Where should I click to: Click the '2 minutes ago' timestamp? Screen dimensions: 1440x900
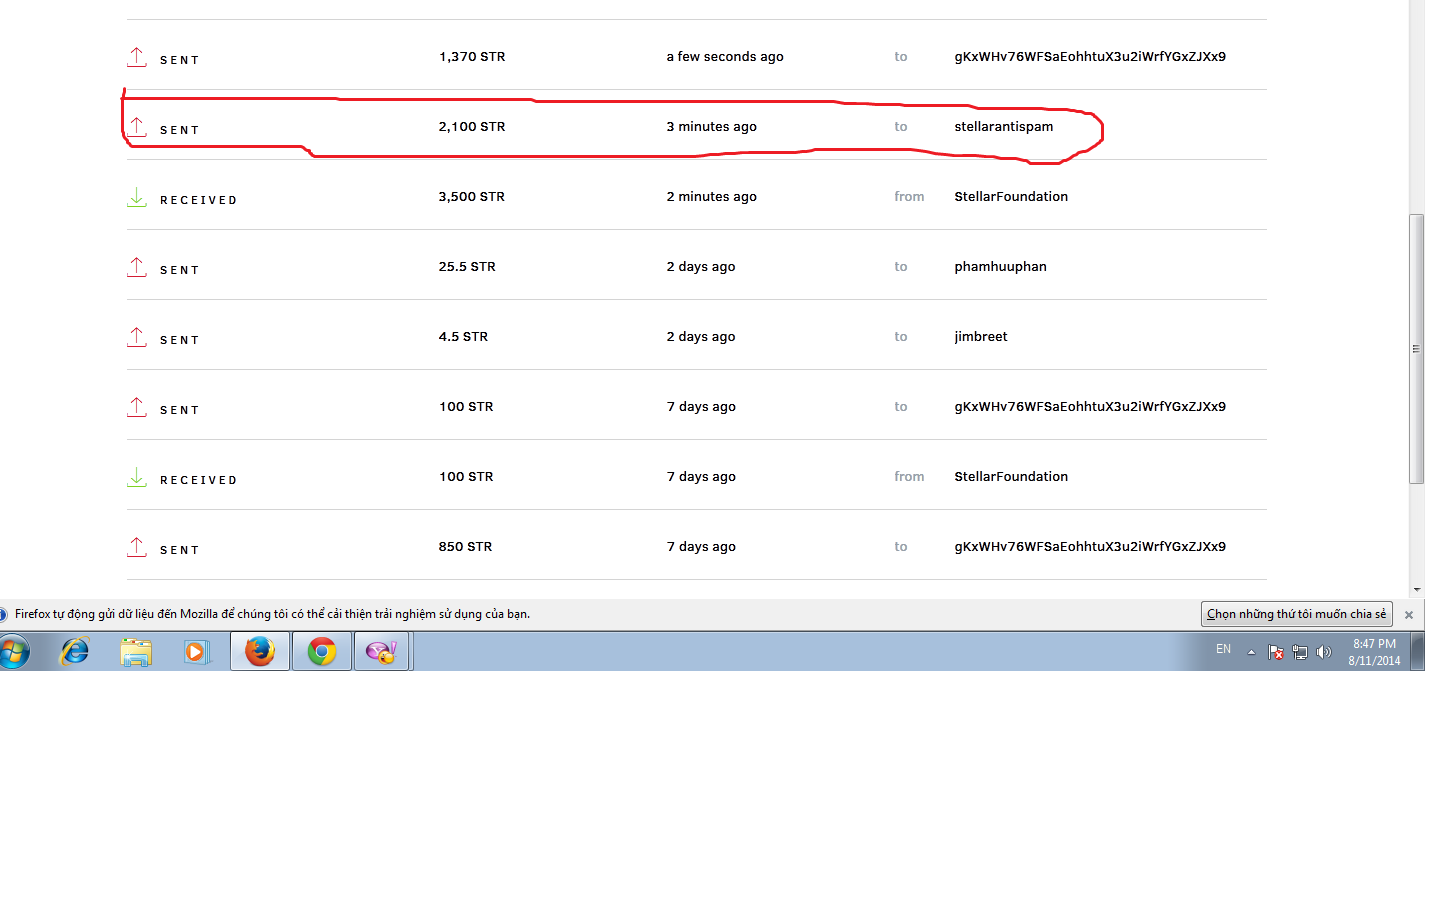pyautogui.click(x=712, y=197)
